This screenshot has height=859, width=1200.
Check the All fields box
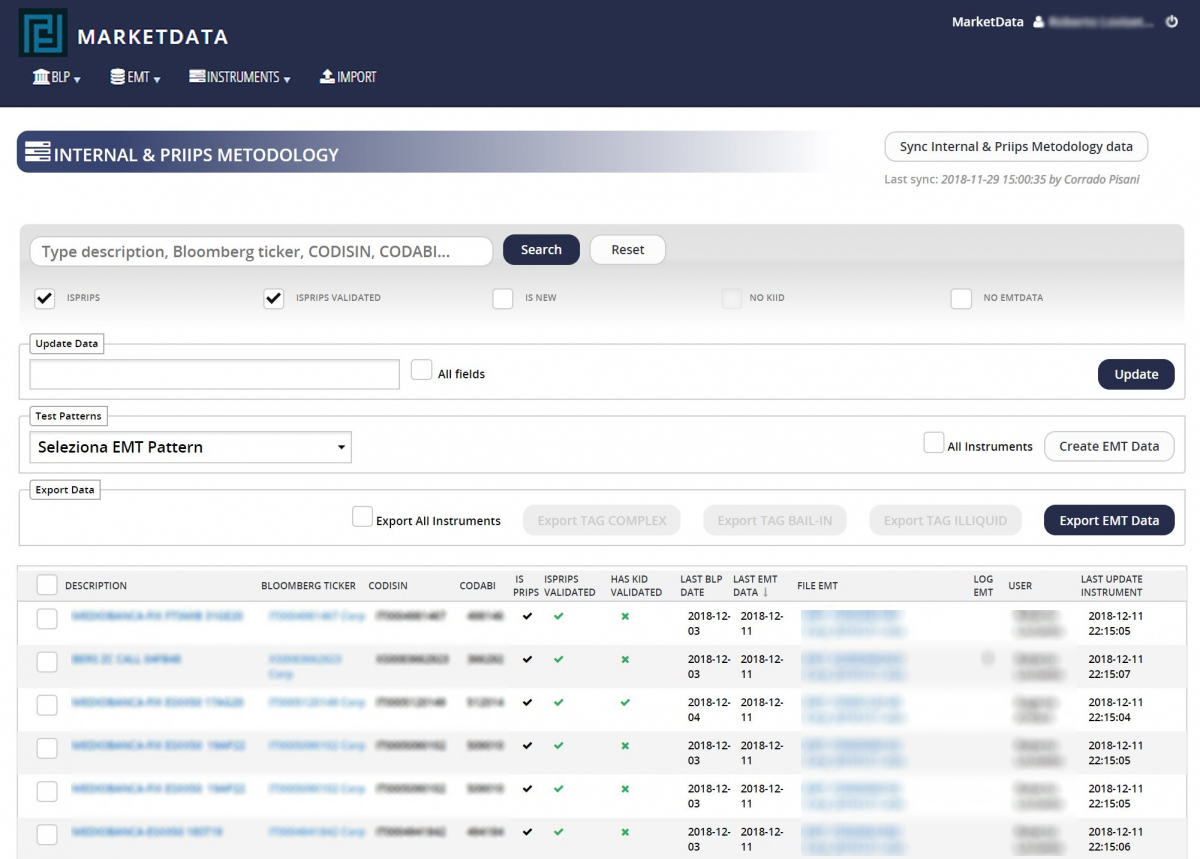pos(422,370)
